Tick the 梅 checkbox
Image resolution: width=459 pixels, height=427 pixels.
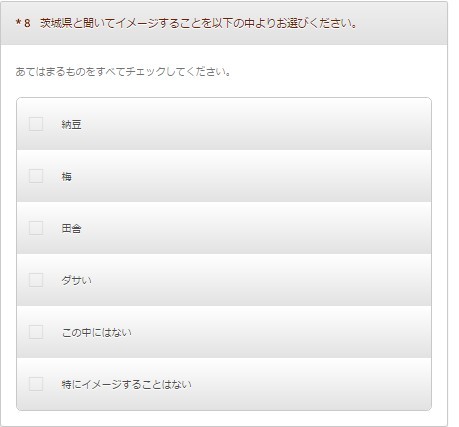pos(36,176)
